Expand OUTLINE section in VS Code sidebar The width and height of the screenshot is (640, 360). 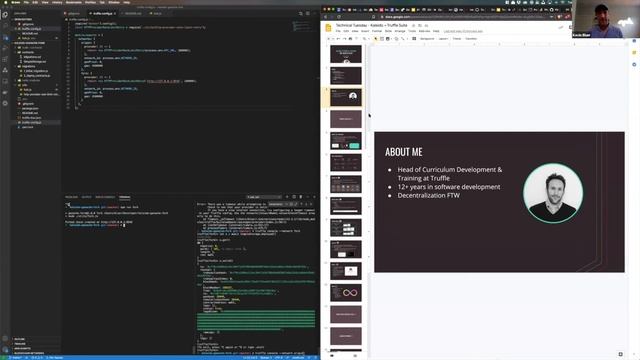pos(20,339)
